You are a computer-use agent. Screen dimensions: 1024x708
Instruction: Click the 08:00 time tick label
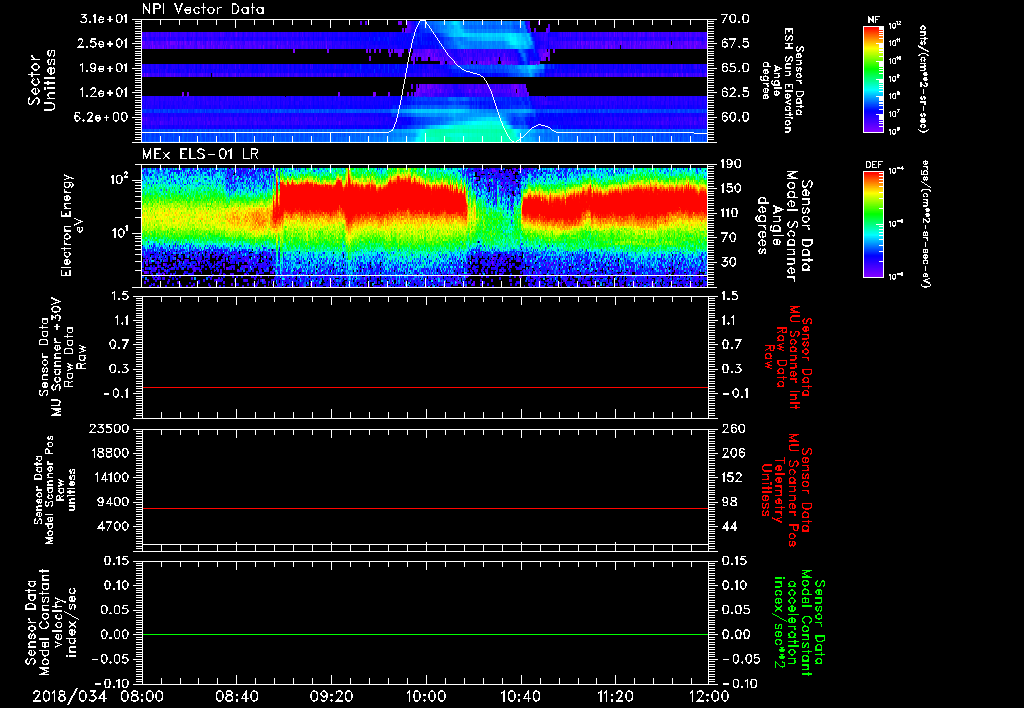coord(142,696)
